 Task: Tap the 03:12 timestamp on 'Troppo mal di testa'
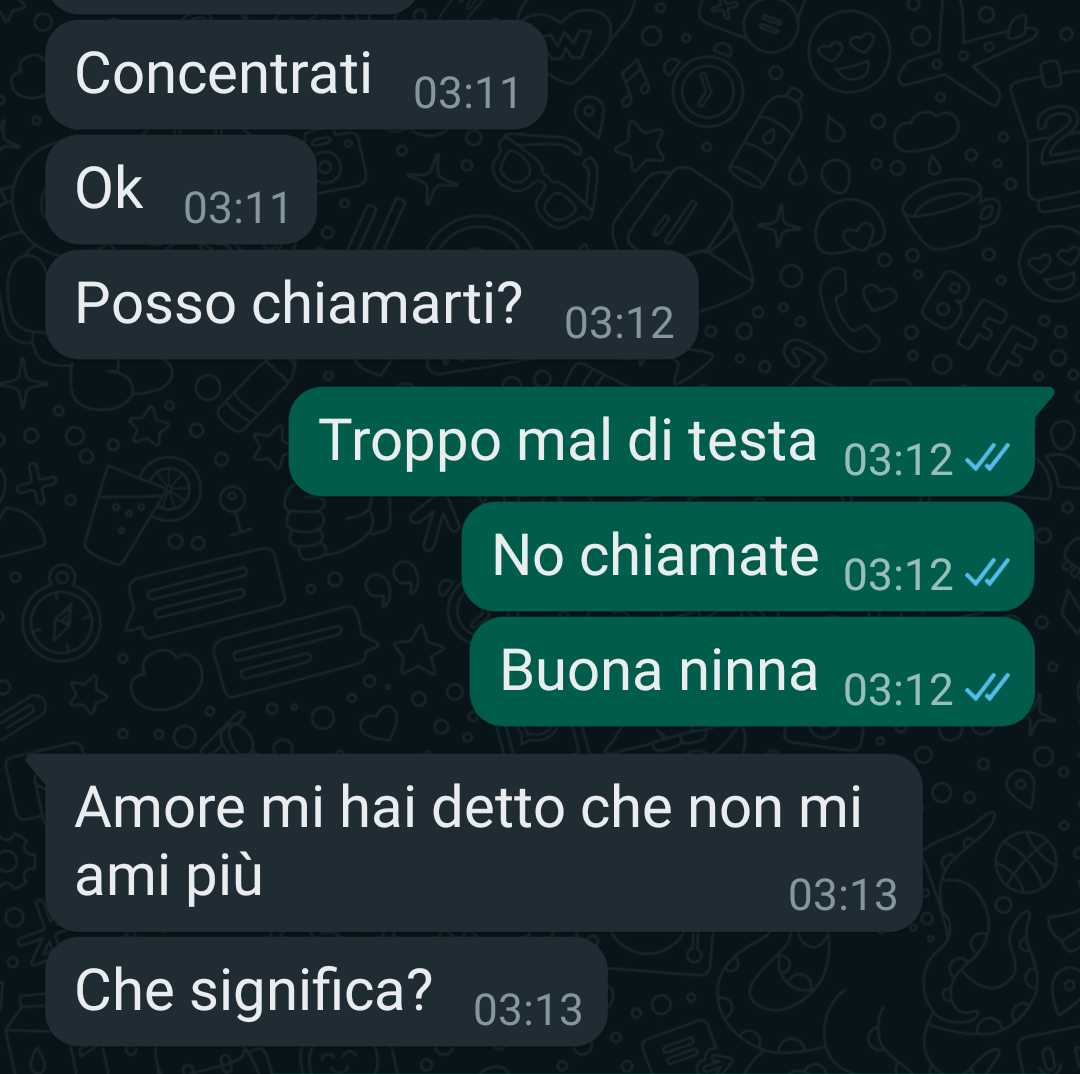(x=898, y=459)
